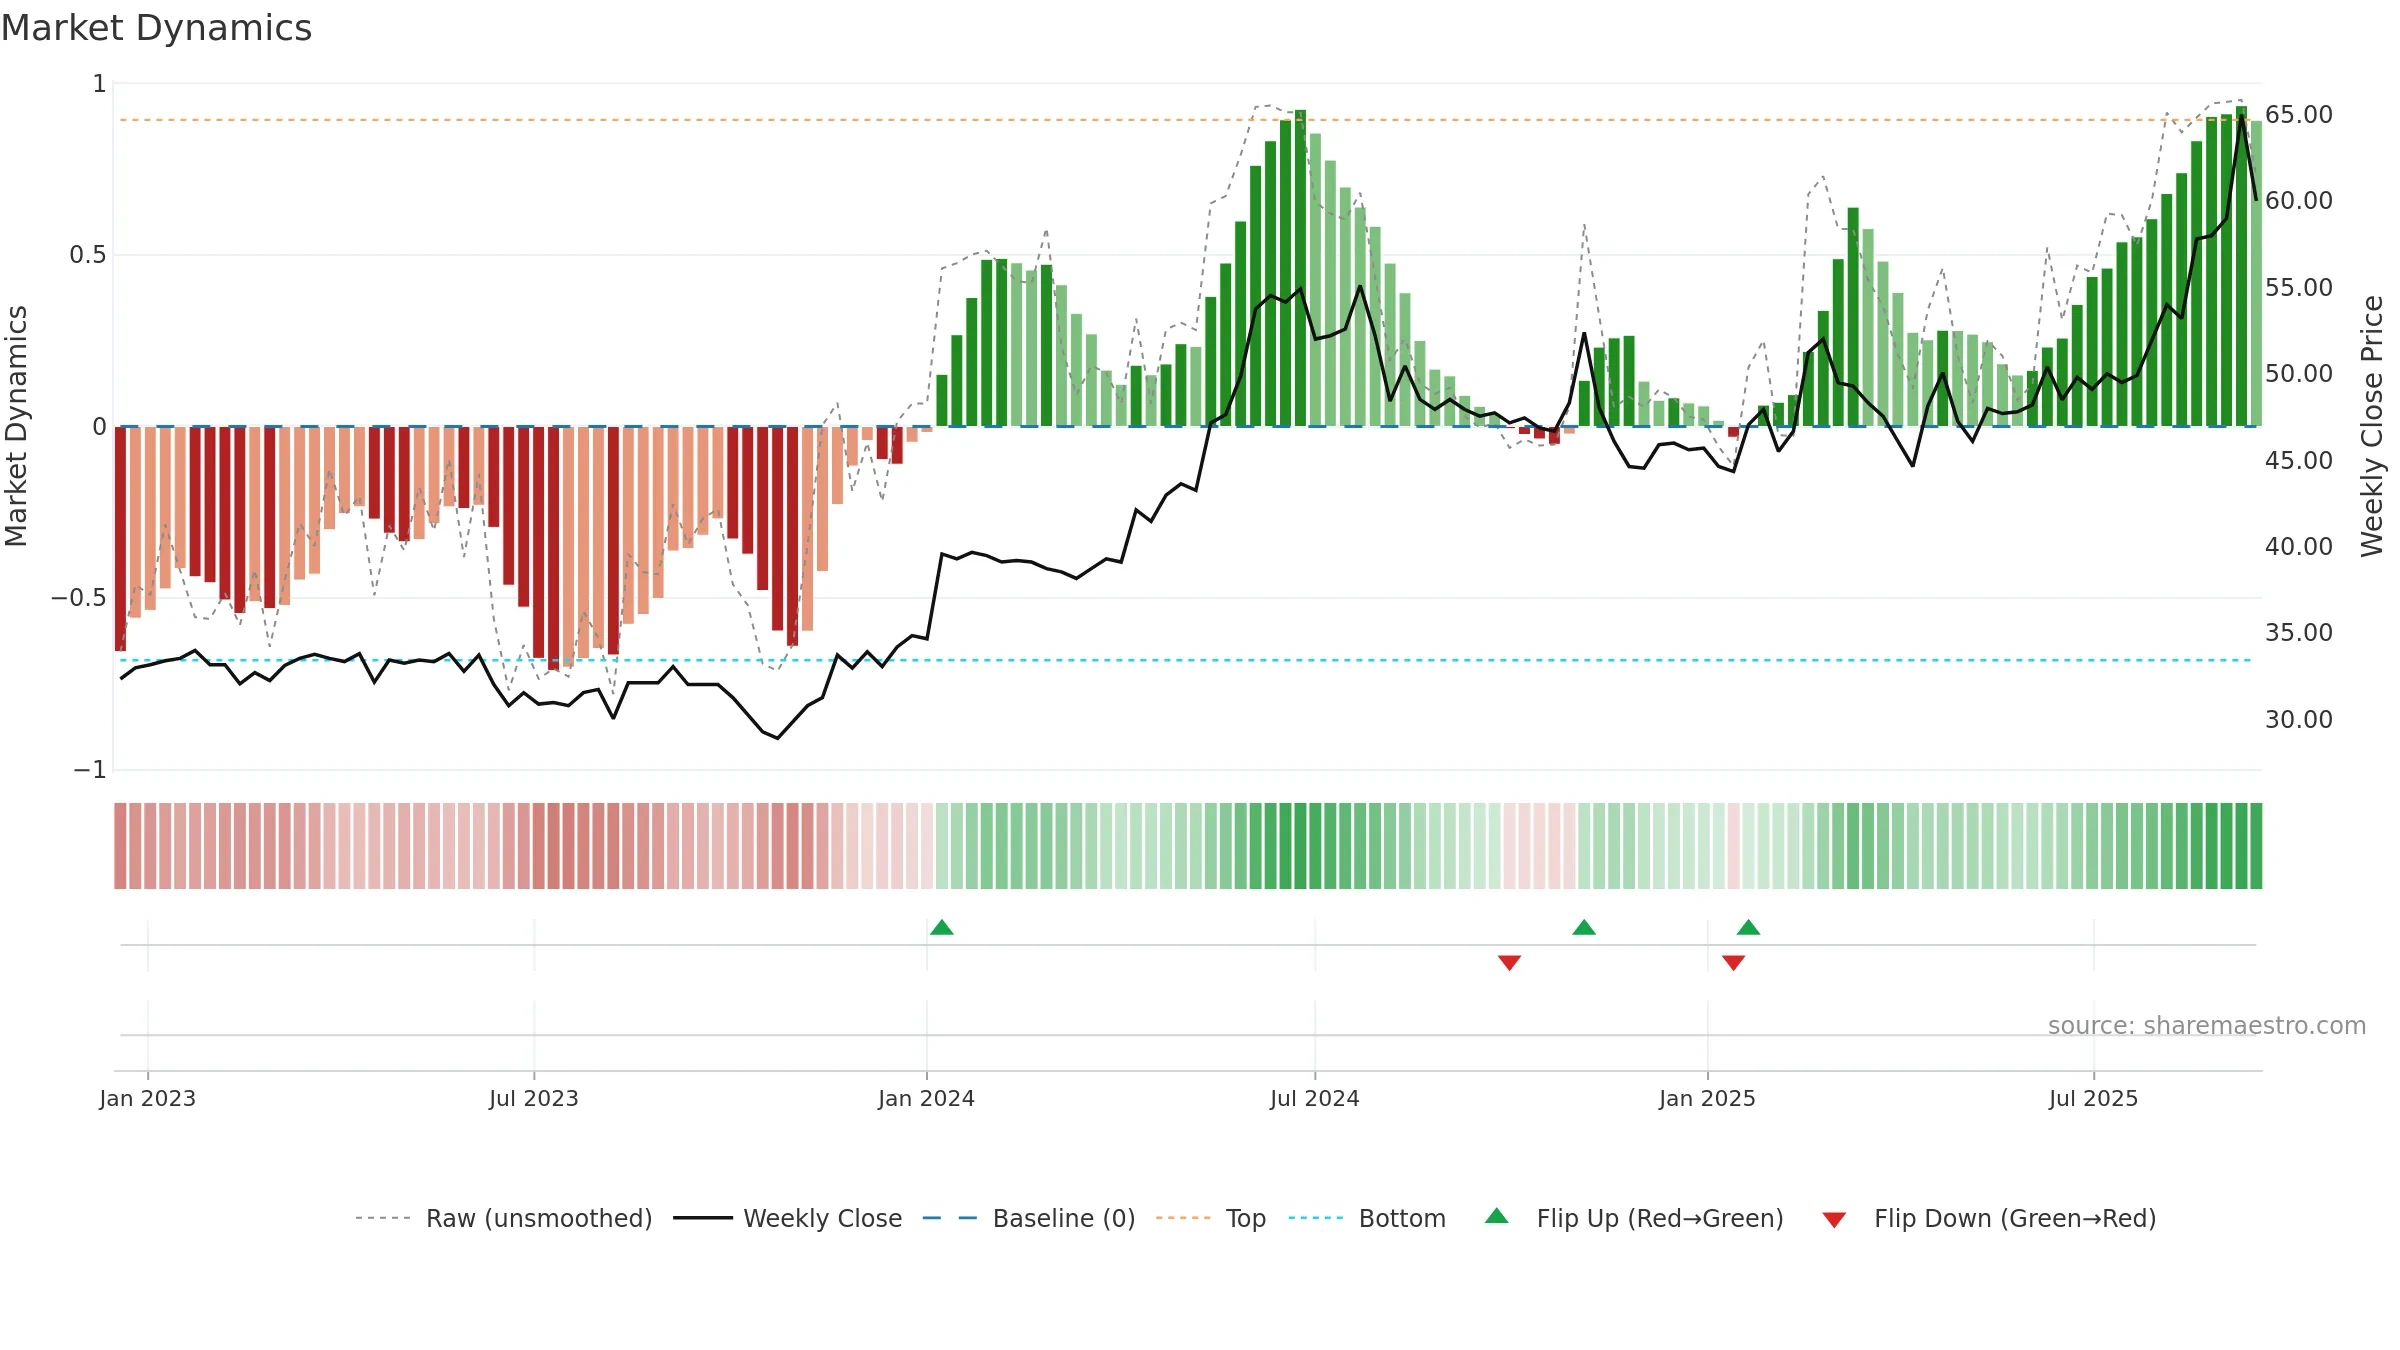
Task: Toggle Flip Up (Red→Green) legend entry
Action: [x=1634, y=1218]
